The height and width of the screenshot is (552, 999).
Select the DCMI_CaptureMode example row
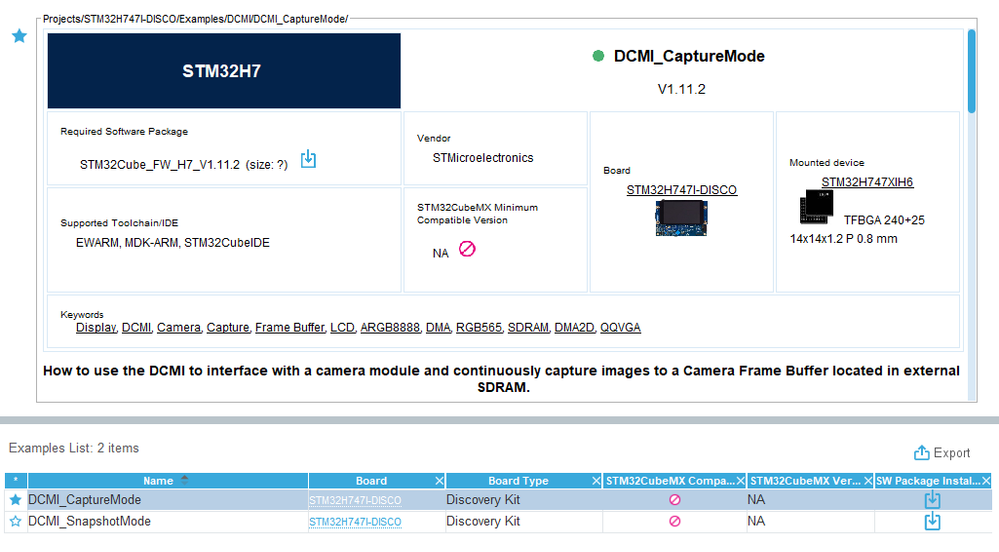click(498, 500)
